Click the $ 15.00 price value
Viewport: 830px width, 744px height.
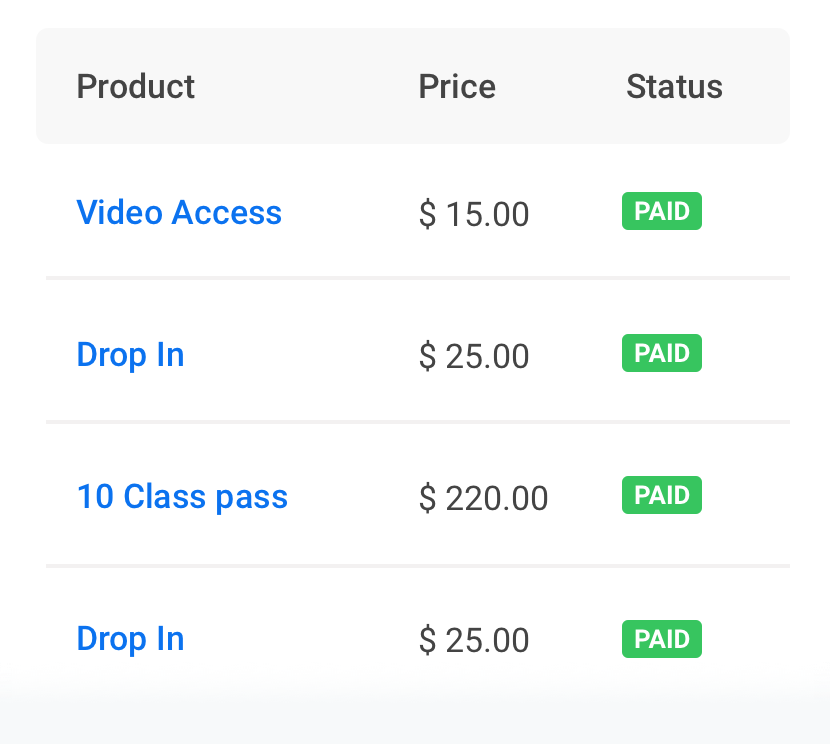click(x=474, y=214)
